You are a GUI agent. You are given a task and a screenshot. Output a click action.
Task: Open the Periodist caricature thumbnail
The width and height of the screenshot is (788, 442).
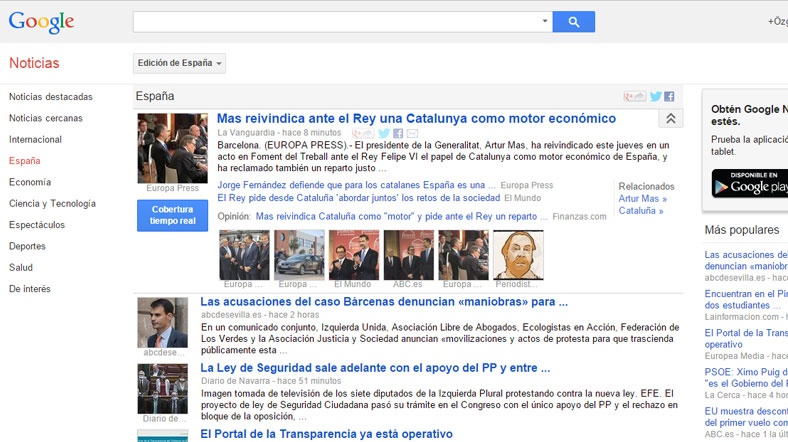[x=518, y=255]
